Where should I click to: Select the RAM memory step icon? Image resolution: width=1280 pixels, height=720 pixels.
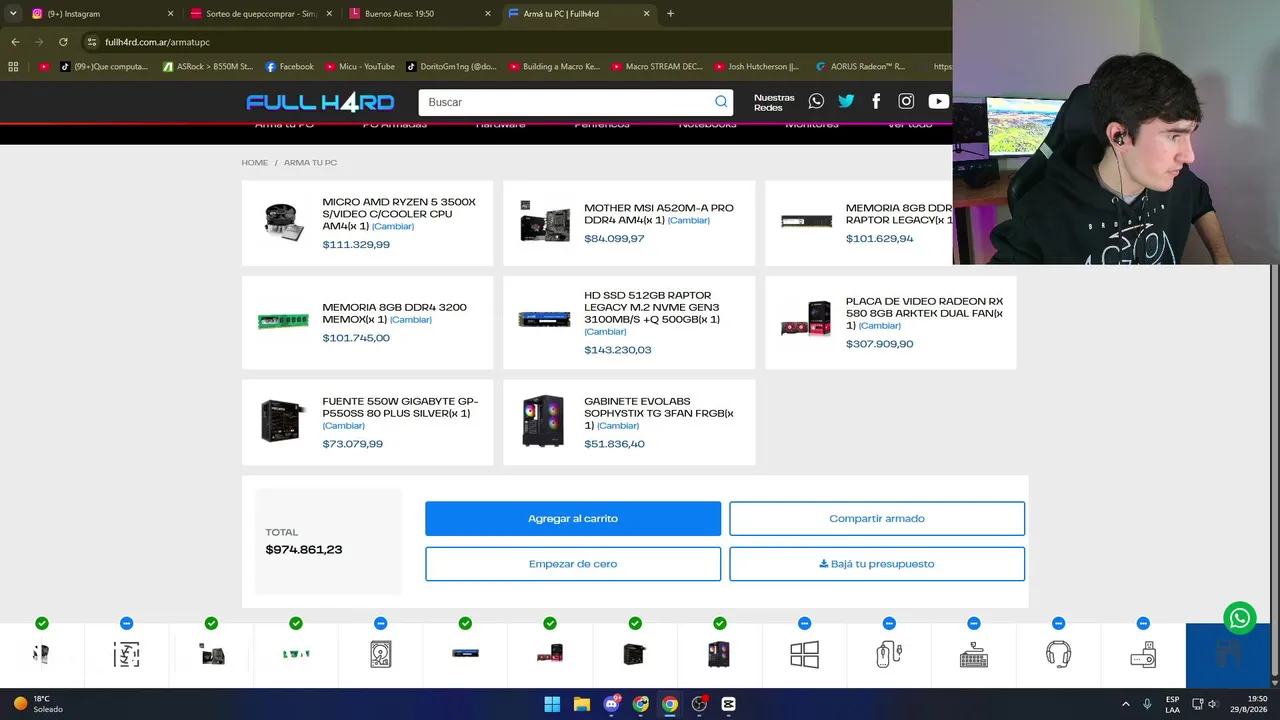(296, 654)
